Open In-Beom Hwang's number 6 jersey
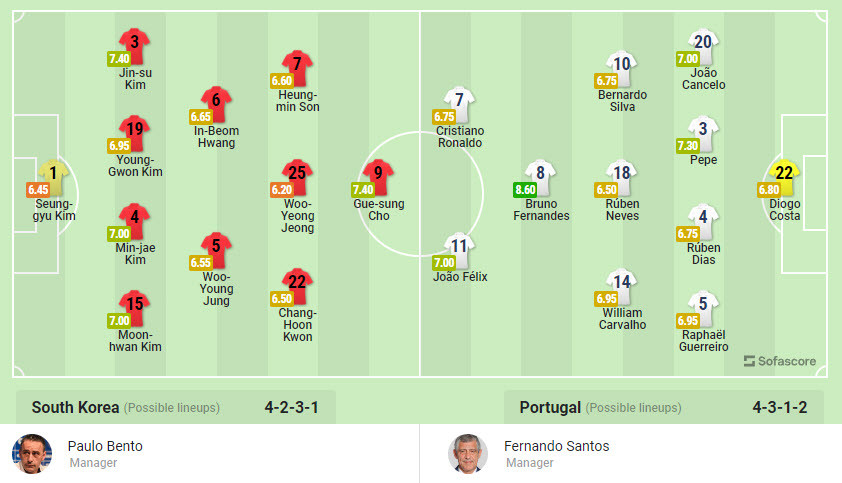This screenshot has width=842, height=483. tap(215, 102)
